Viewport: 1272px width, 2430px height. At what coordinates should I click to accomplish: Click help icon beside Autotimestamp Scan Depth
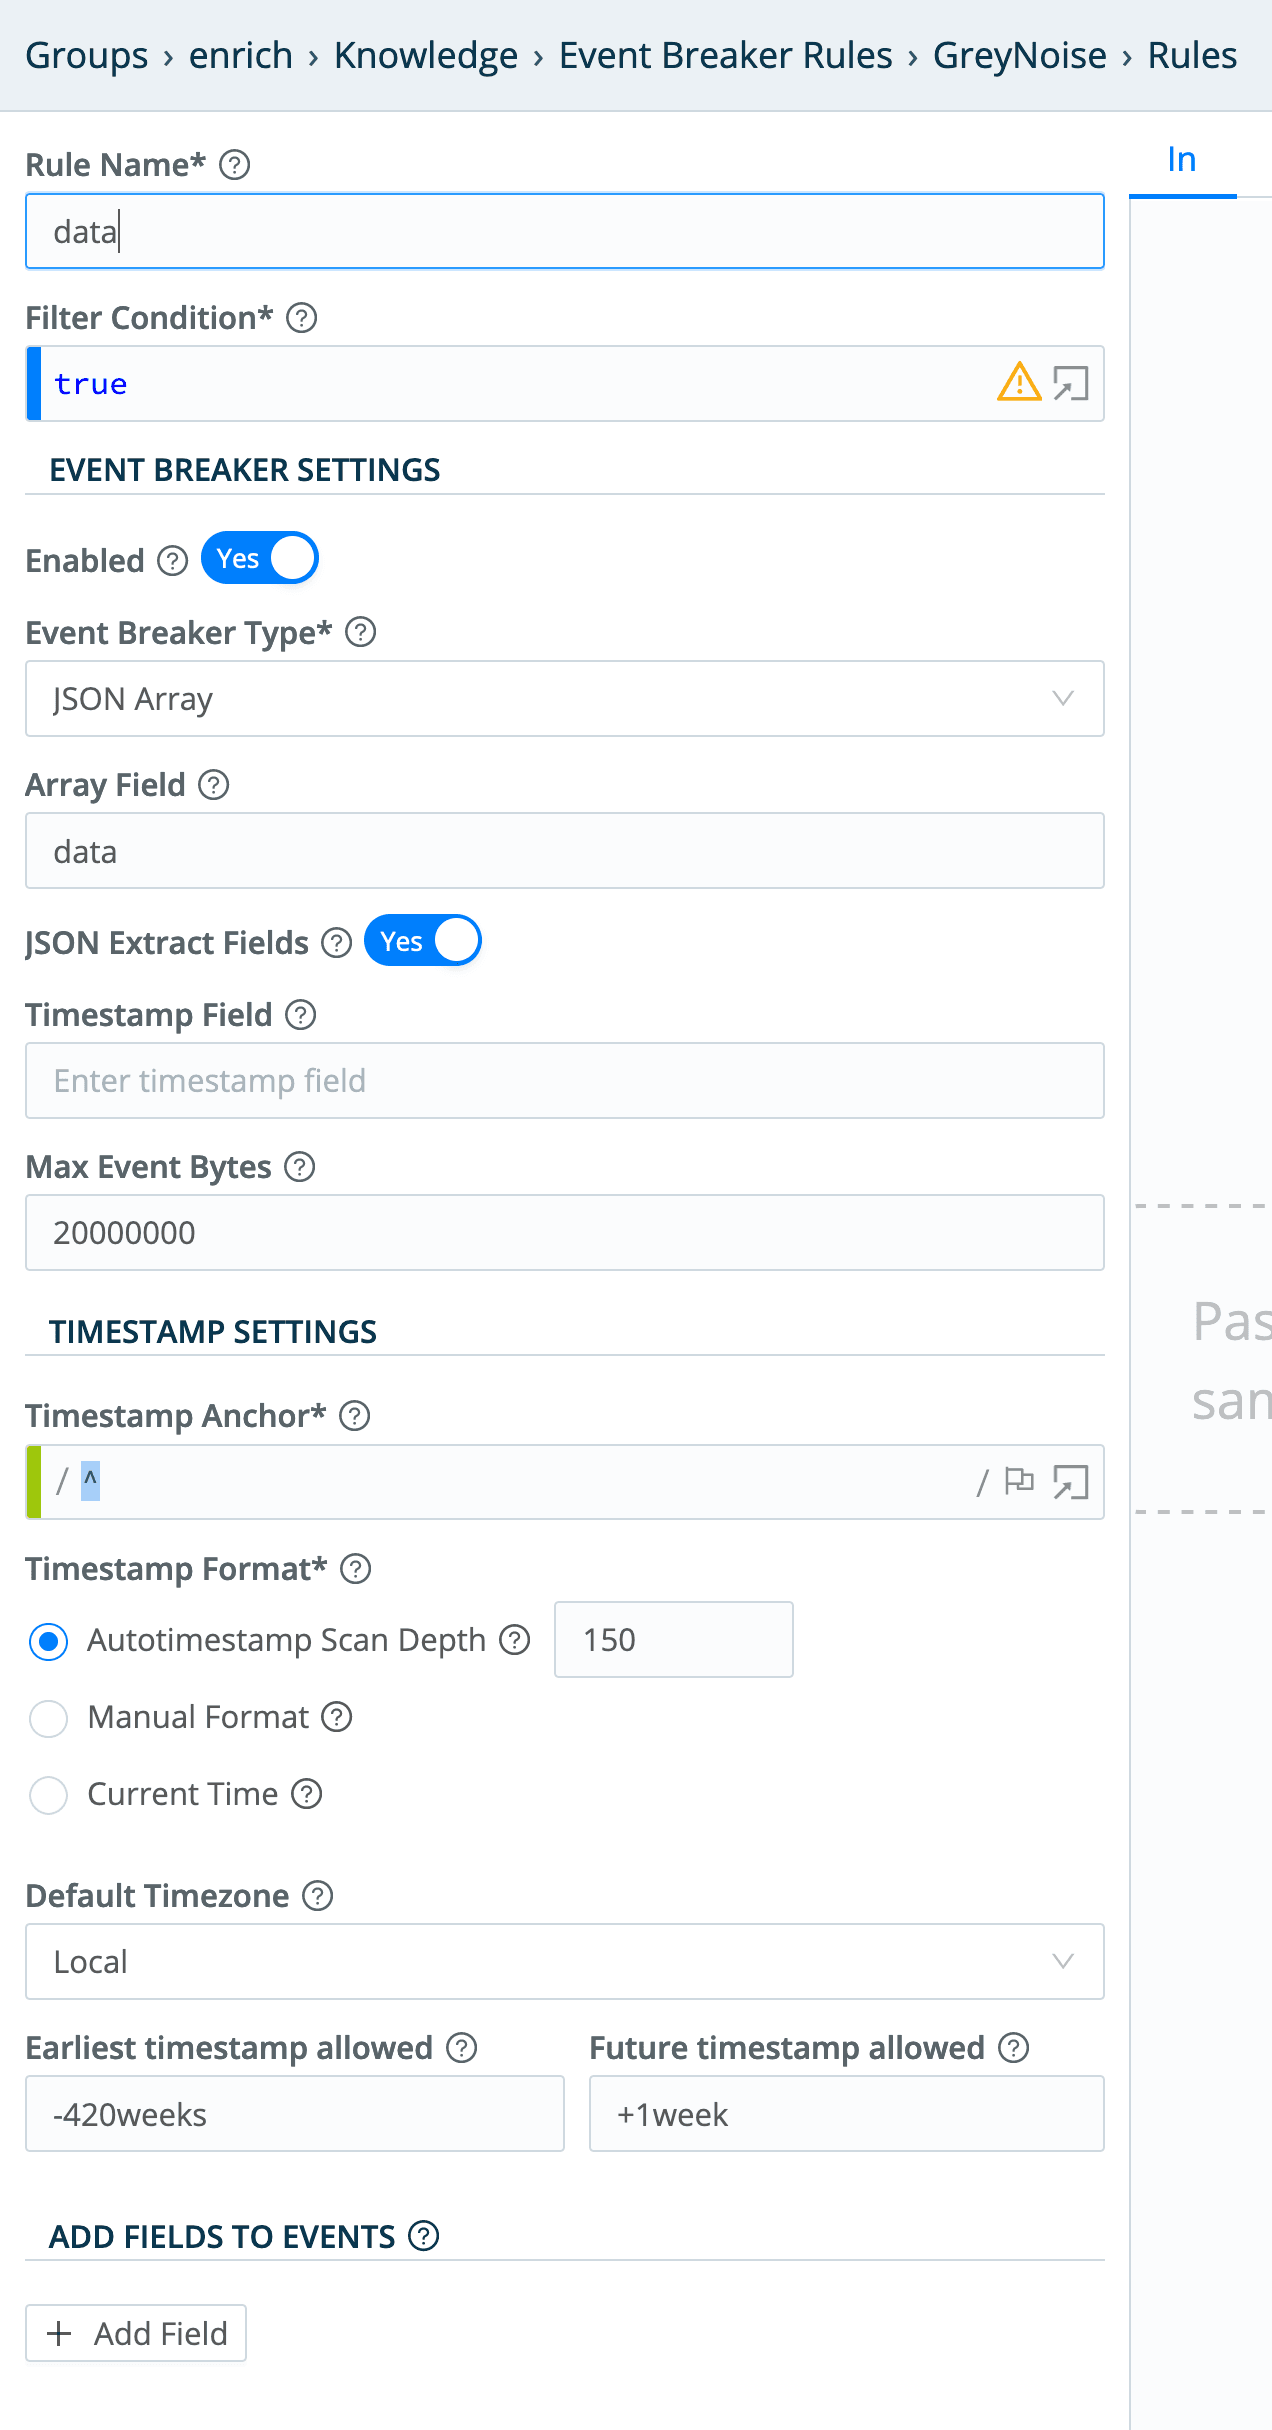514,1640
